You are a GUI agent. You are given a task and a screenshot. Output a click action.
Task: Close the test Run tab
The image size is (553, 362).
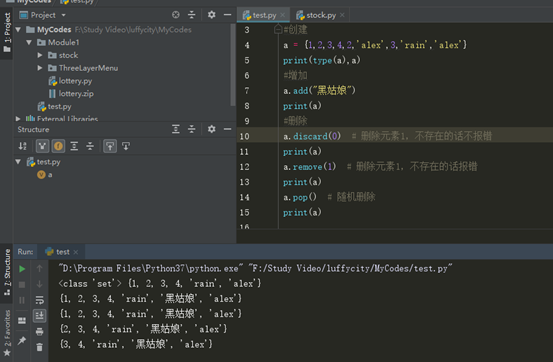75,252
